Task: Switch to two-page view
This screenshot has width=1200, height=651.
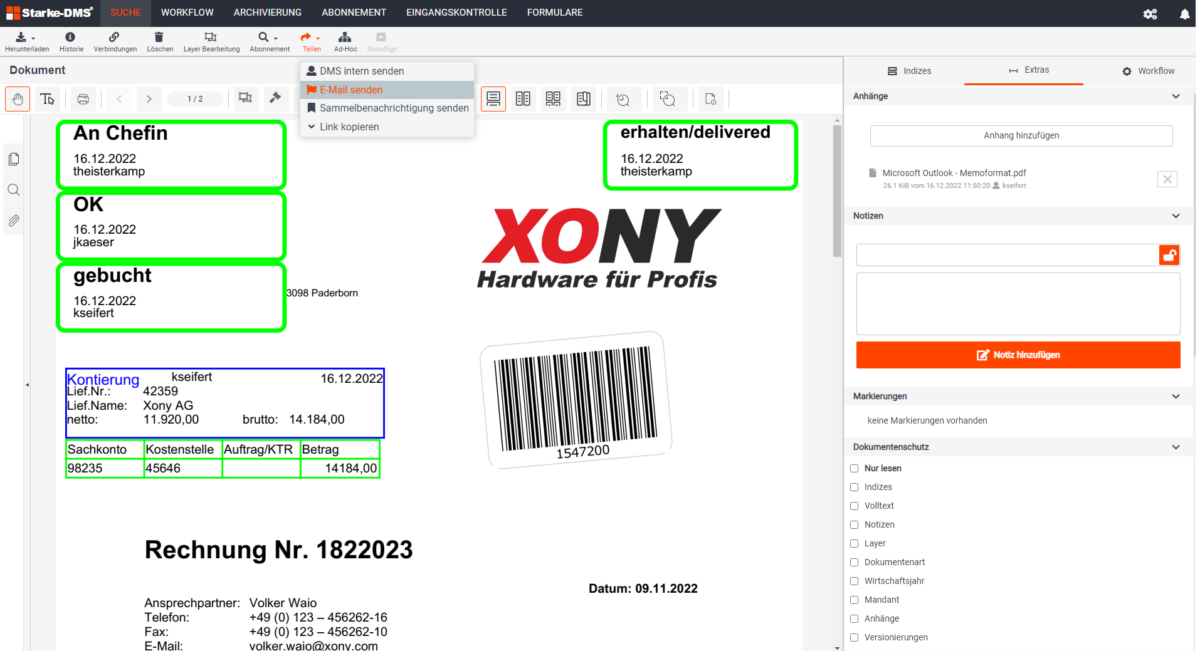Action: tap(523, 99)
